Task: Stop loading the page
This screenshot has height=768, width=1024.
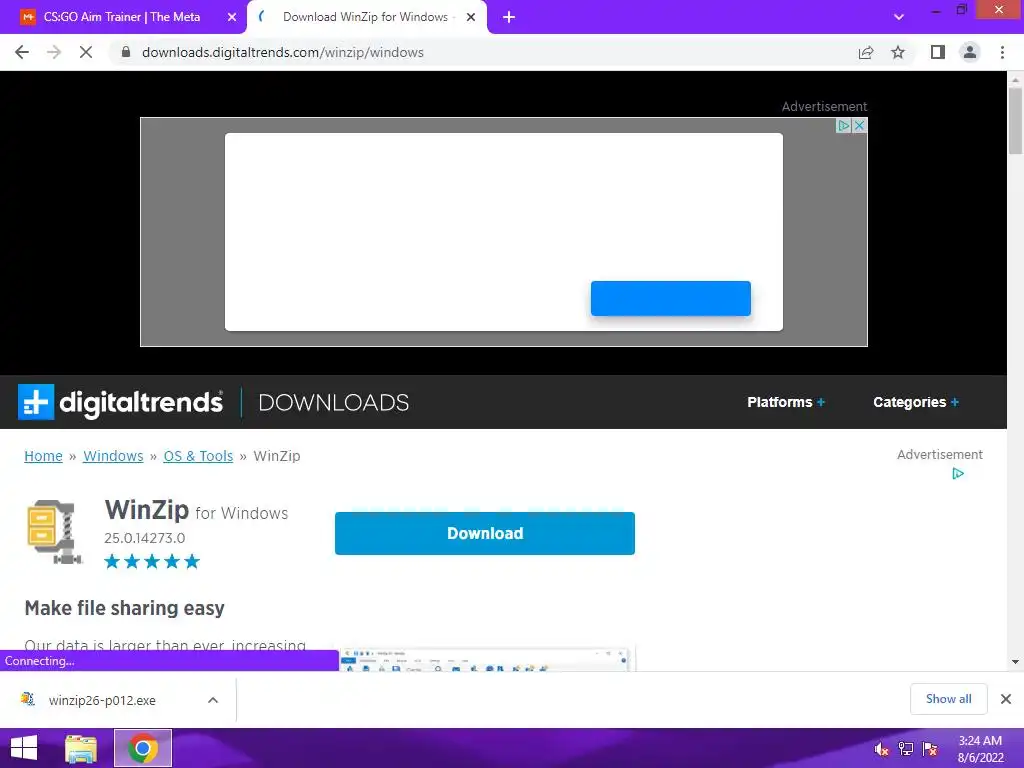Action: [x=86, y=52]
